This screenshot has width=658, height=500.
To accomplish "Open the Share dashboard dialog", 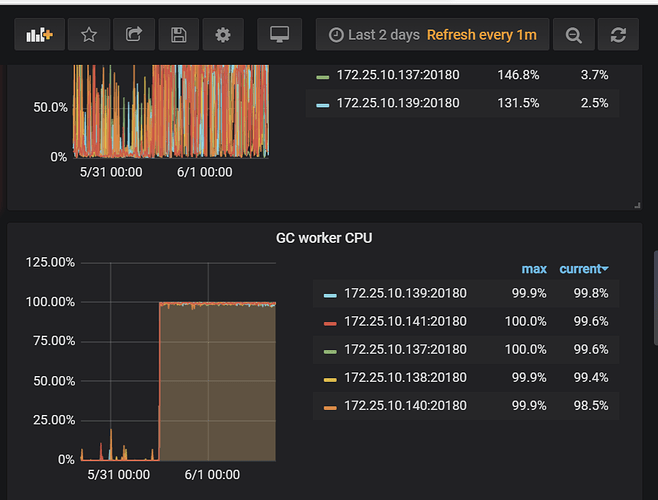I will click(134, 35).
